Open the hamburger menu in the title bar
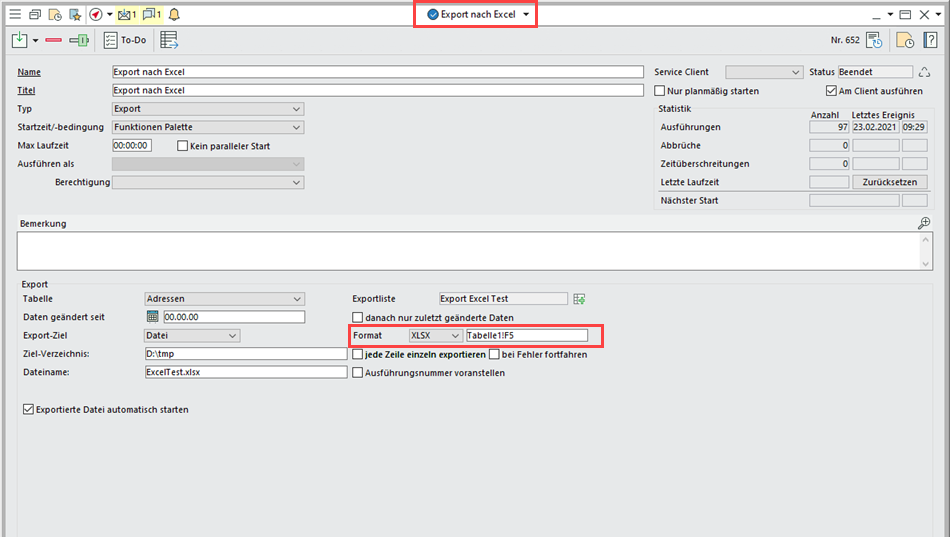 14,14
